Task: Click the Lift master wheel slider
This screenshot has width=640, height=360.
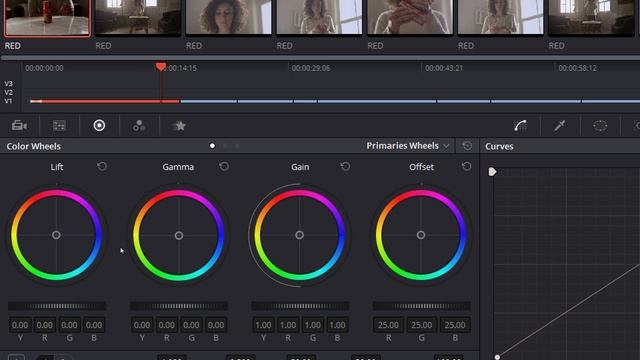Action: [57, 306]
